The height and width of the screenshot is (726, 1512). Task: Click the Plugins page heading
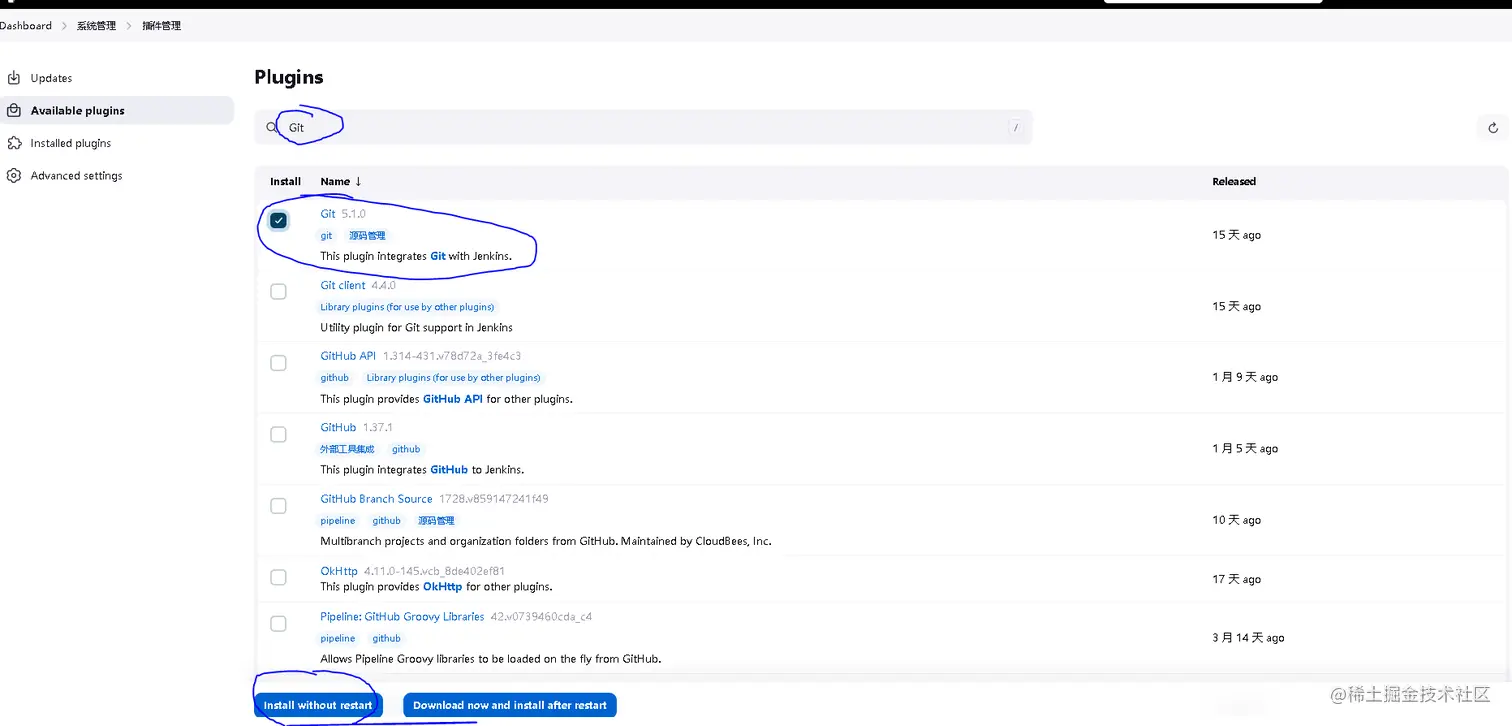coord(289,77)
